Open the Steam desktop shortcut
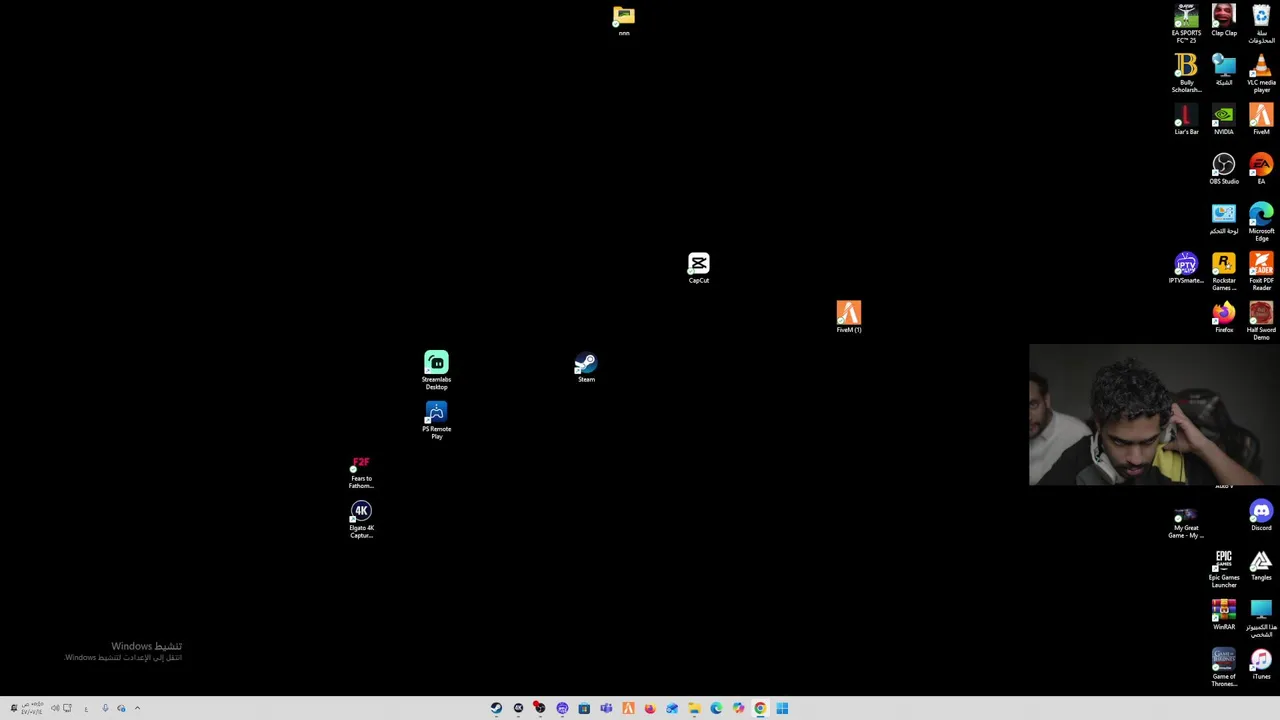 [x=586, y=367]
